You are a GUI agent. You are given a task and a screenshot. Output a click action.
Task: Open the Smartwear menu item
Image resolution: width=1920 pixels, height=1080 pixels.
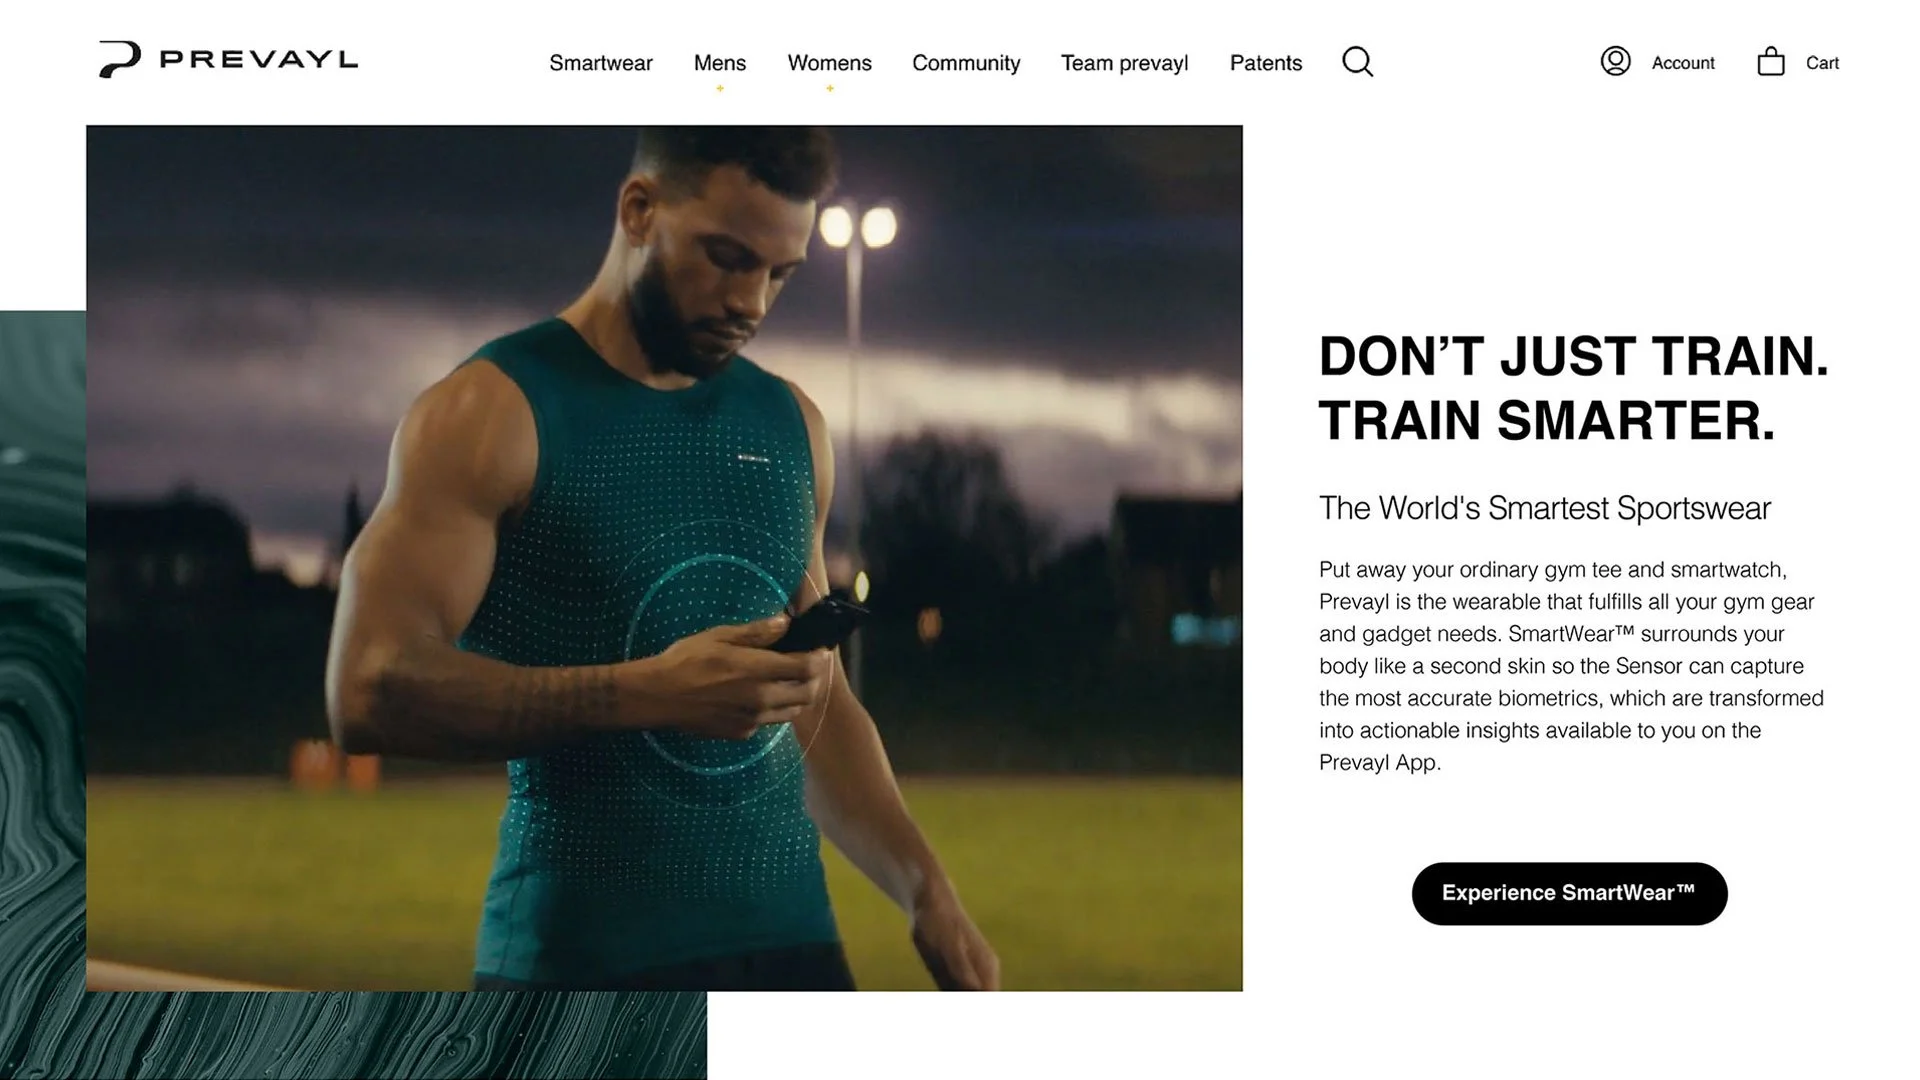coord(600,63)
